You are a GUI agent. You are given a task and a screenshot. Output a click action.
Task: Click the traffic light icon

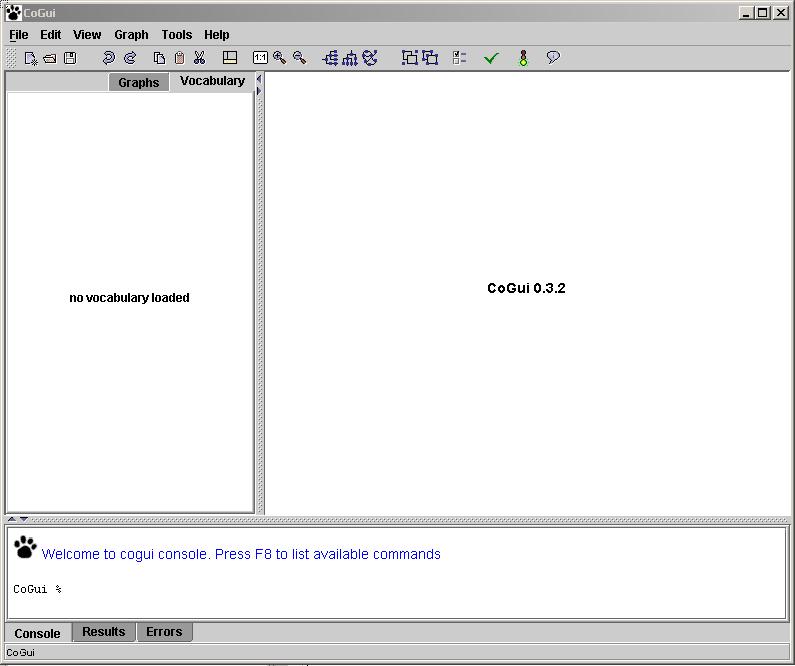[523, 58]
